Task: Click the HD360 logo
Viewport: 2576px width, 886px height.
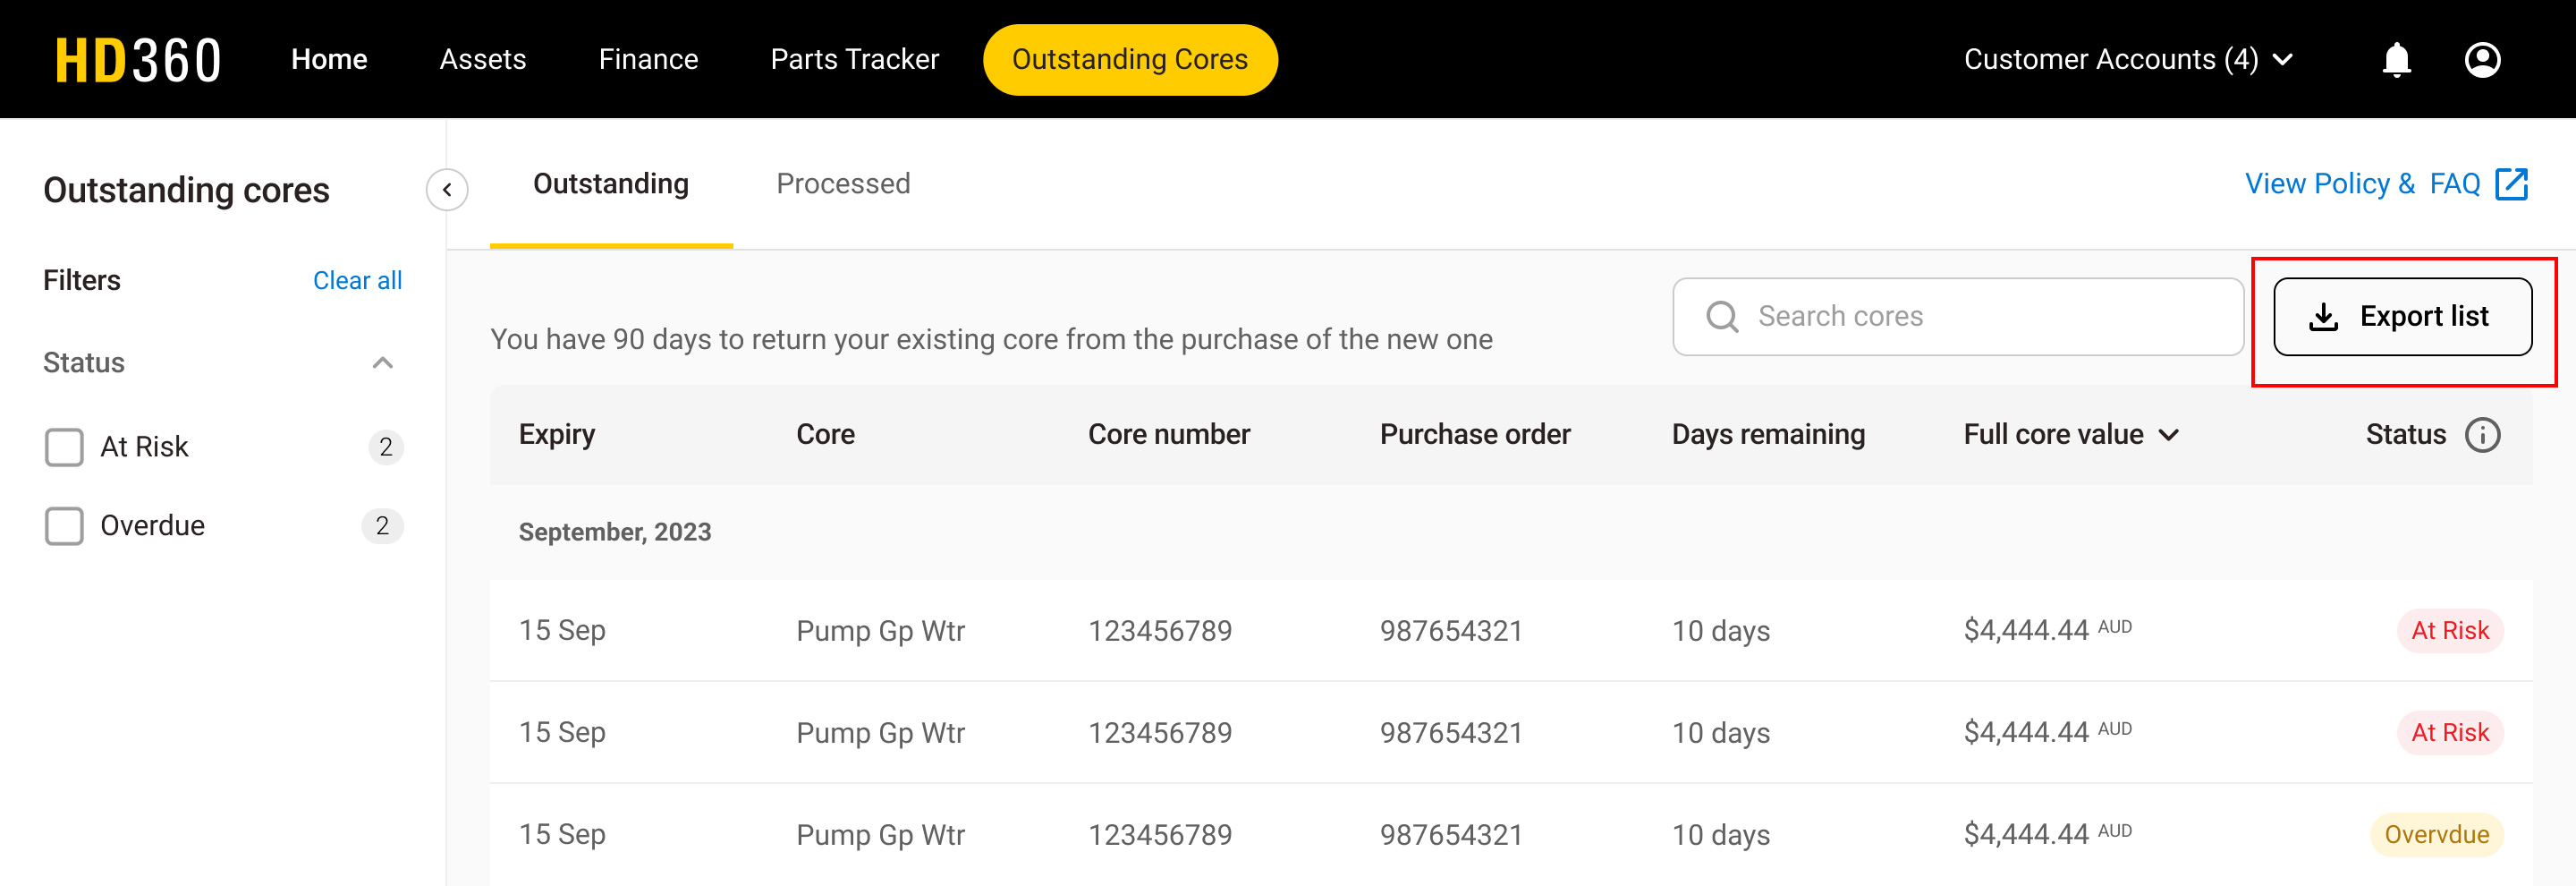Action: point(138,58)
